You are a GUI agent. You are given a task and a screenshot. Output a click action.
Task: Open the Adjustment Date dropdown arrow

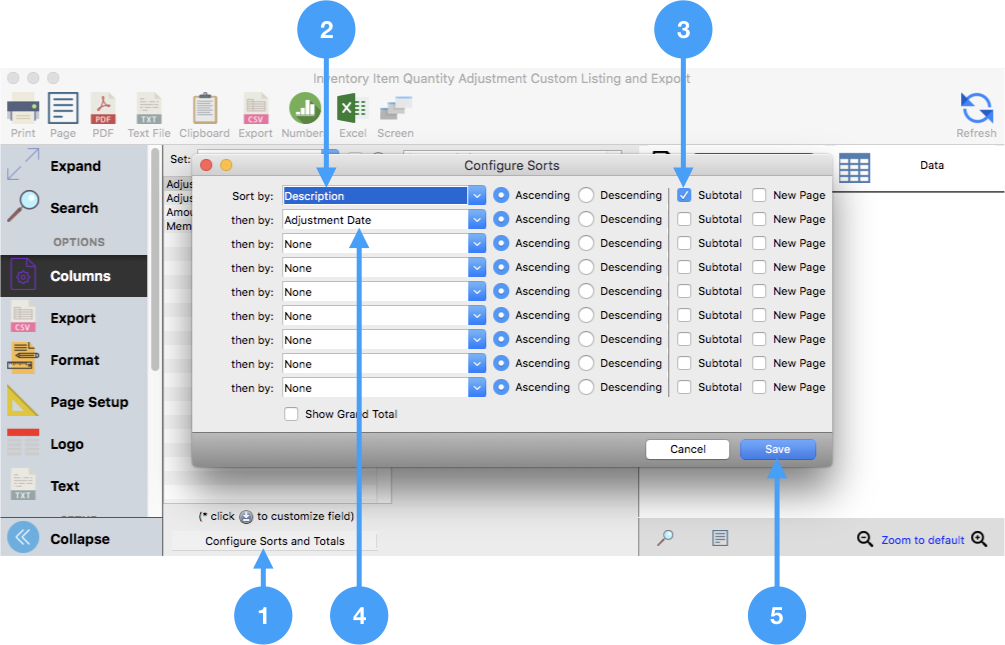tap(477, 220)
